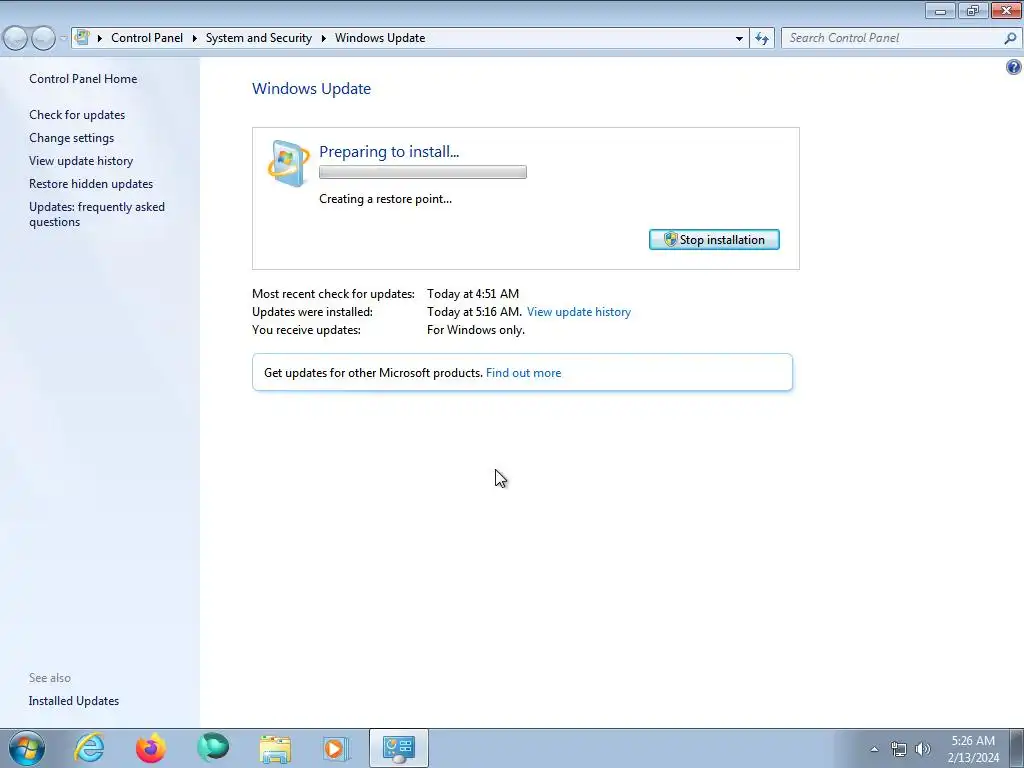Launch Internet Explorer from taskbar
The height and width of the screenshot is (768, 1024).
tap(89, 748)
